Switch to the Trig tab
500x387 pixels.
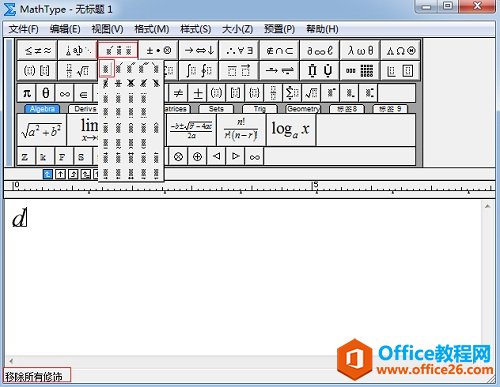(260, 109)
